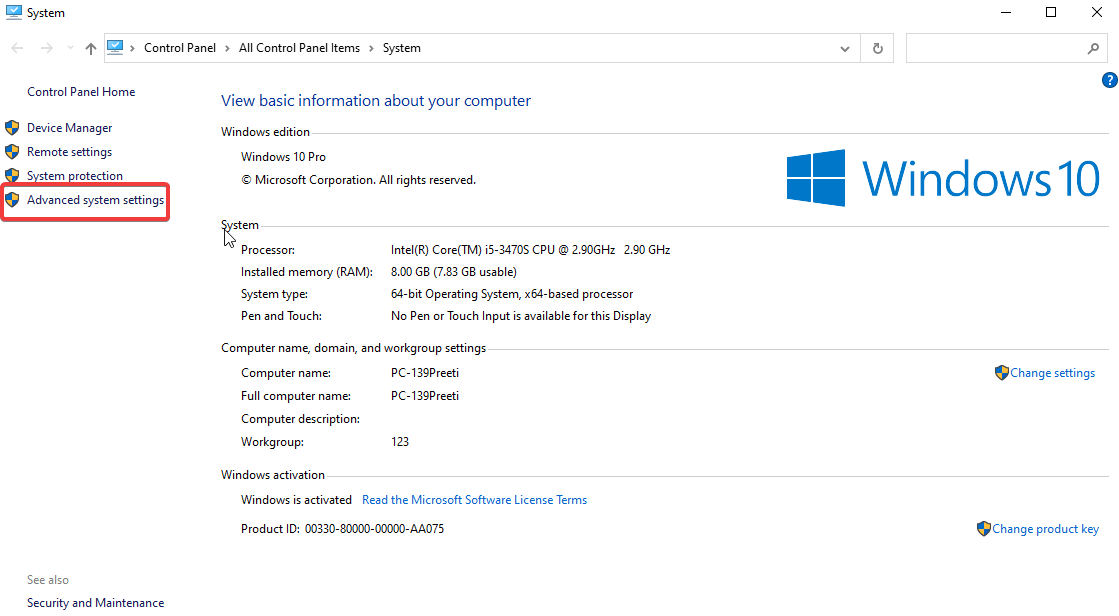Image resolution: width=1119 pixels, height=616 pixels.
Task: Expand the chevron before Control Panel breadcrumb
Action: coord(133,49)
